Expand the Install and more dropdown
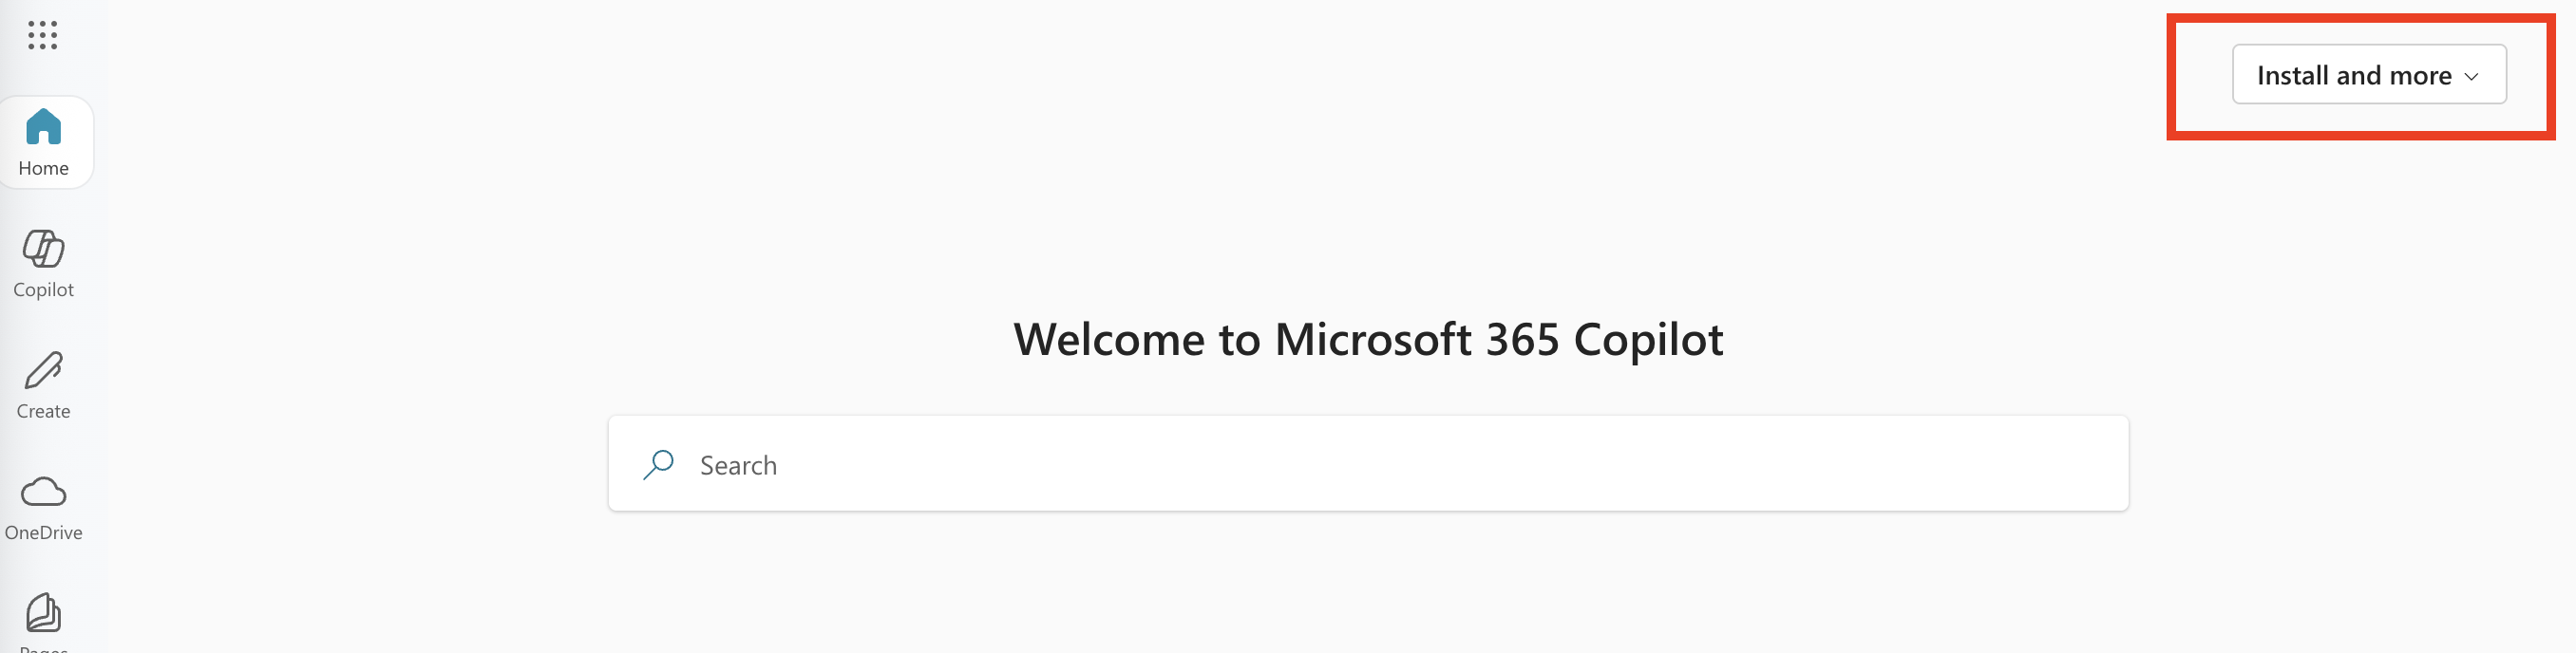The width and height of the screenshot is (2576, 653). point(2369,74)
